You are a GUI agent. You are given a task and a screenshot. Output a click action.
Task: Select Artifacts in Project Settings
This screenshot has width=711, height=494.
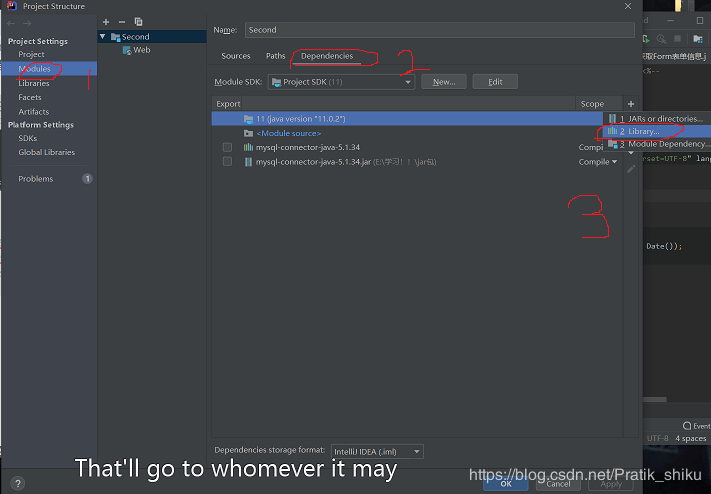click(34, 112)
